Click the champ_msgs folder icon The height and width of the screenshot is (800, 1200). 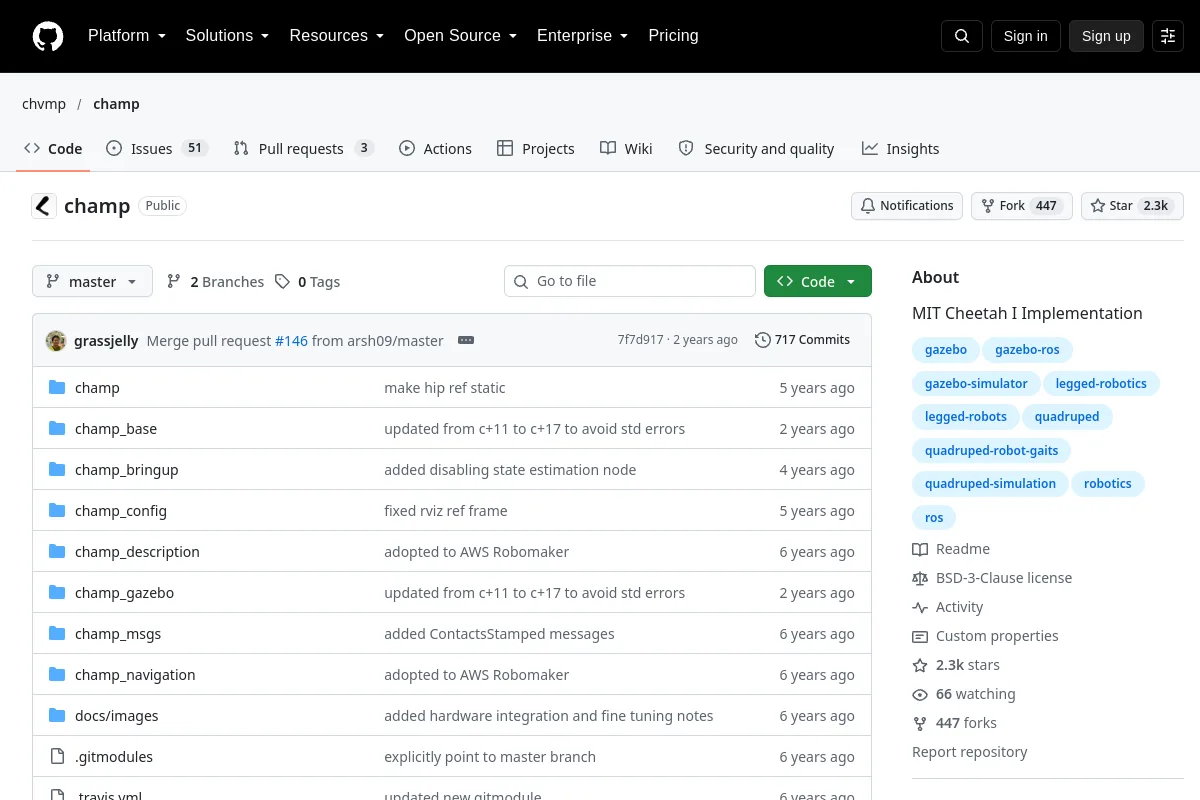tap(57, 633)
